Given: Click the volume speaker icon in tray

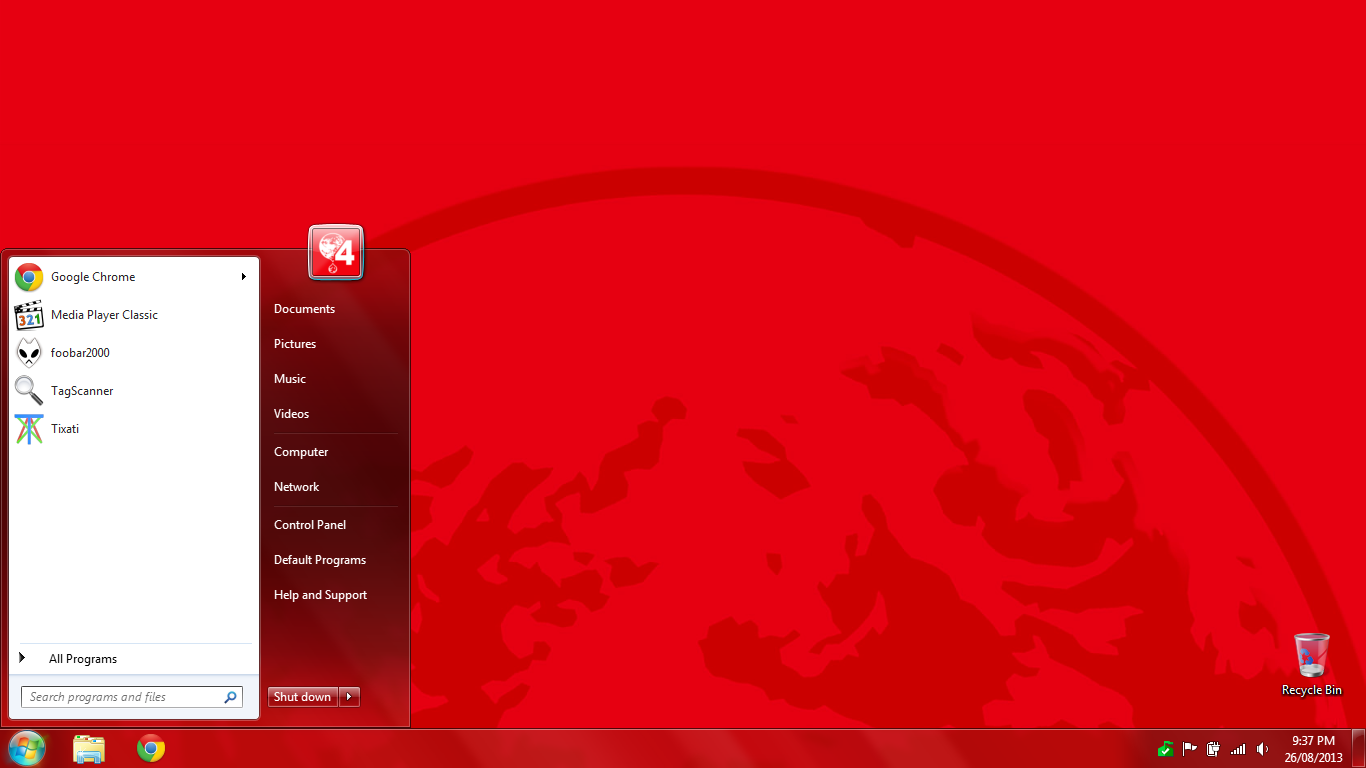Looking at the screenshot, I should pyautogui.click(x=1263, y=749).
